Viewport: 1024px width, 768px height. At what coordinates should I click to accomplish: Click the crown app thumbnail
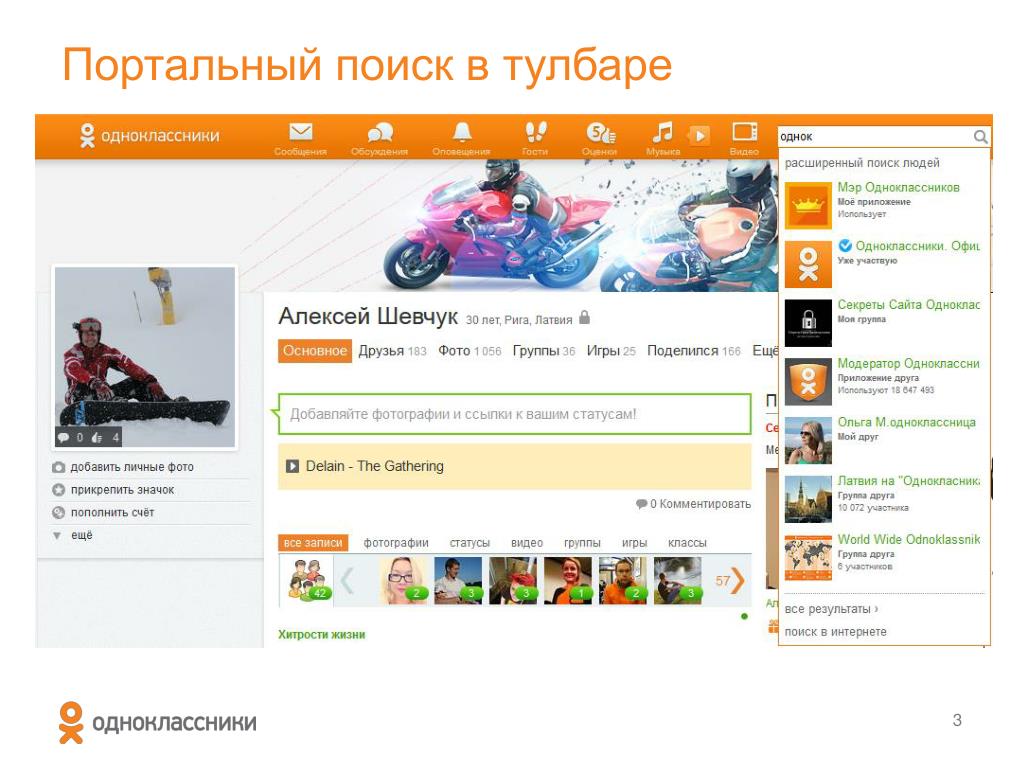pos(808,206)
